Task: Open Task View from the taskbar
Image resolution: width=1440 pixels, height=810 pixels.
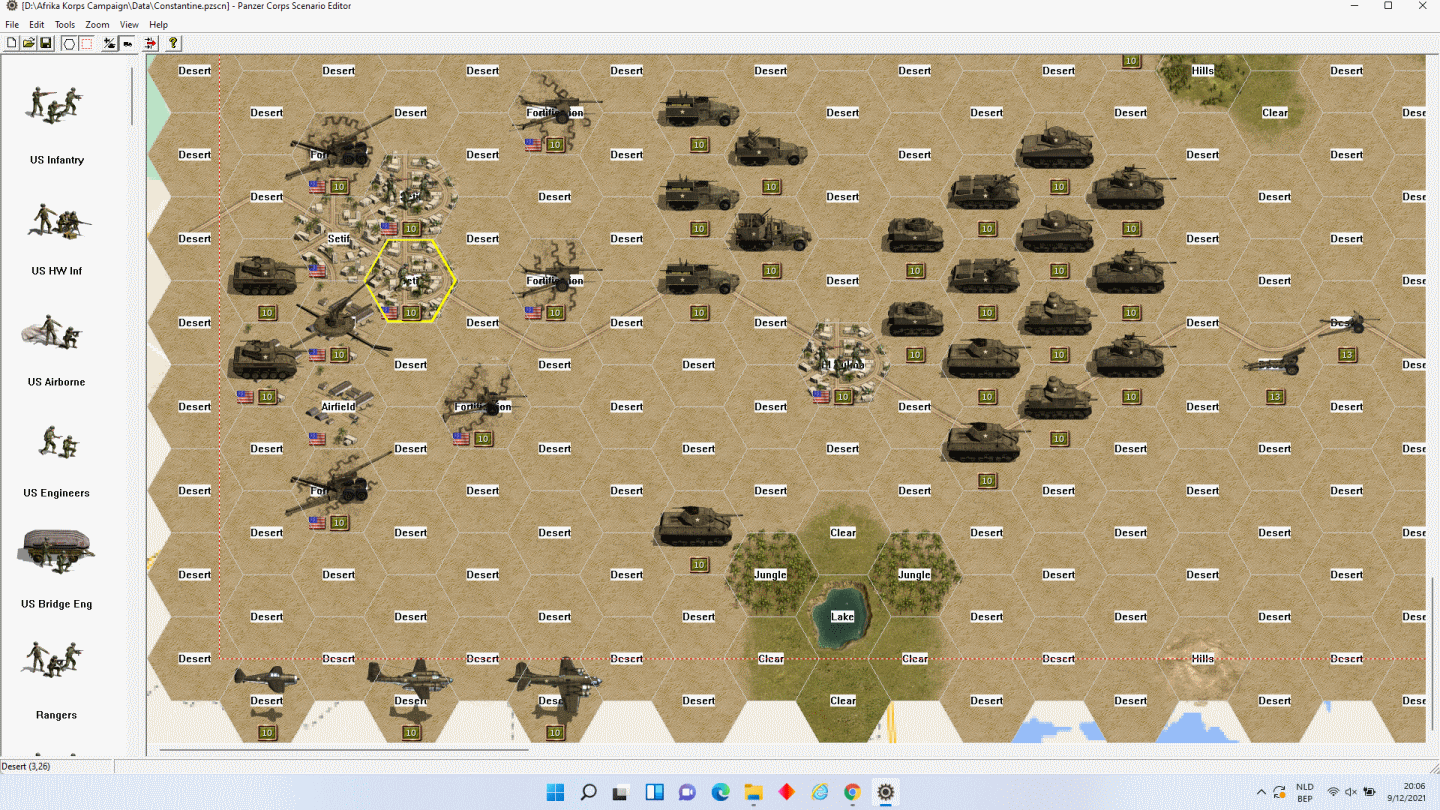Action: point(621,793)
